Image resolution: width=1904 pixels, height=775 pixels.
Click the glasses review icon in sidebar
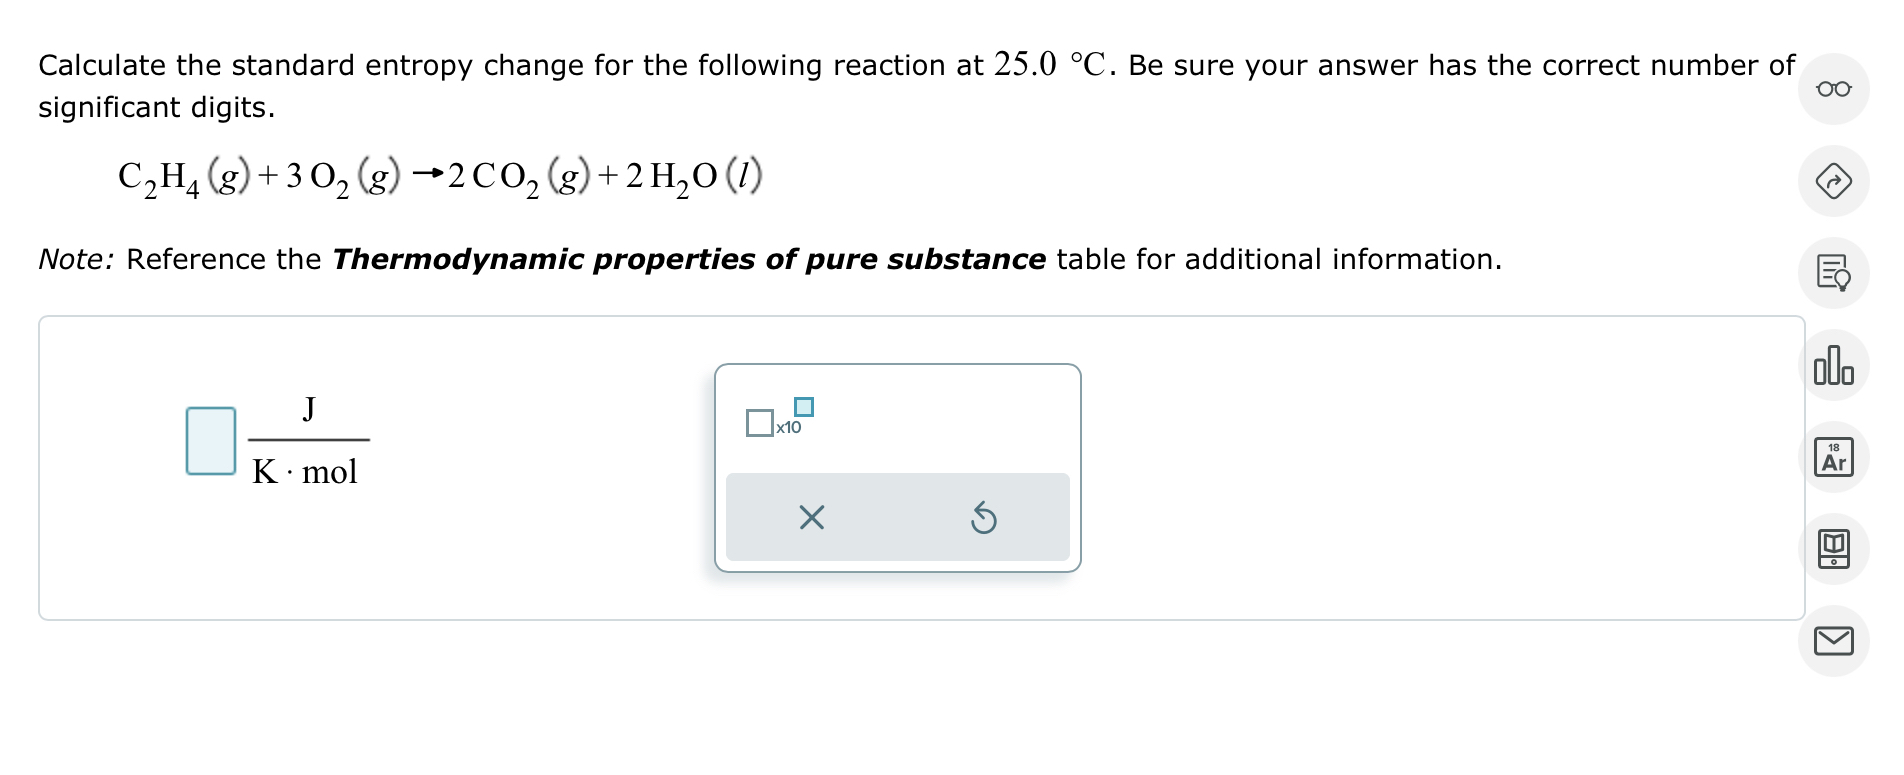tap(1836, 89)
